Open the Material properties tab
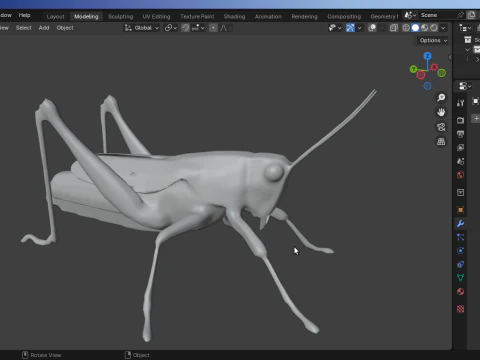This screenshot has height=360, width=480. pos(460,292)
